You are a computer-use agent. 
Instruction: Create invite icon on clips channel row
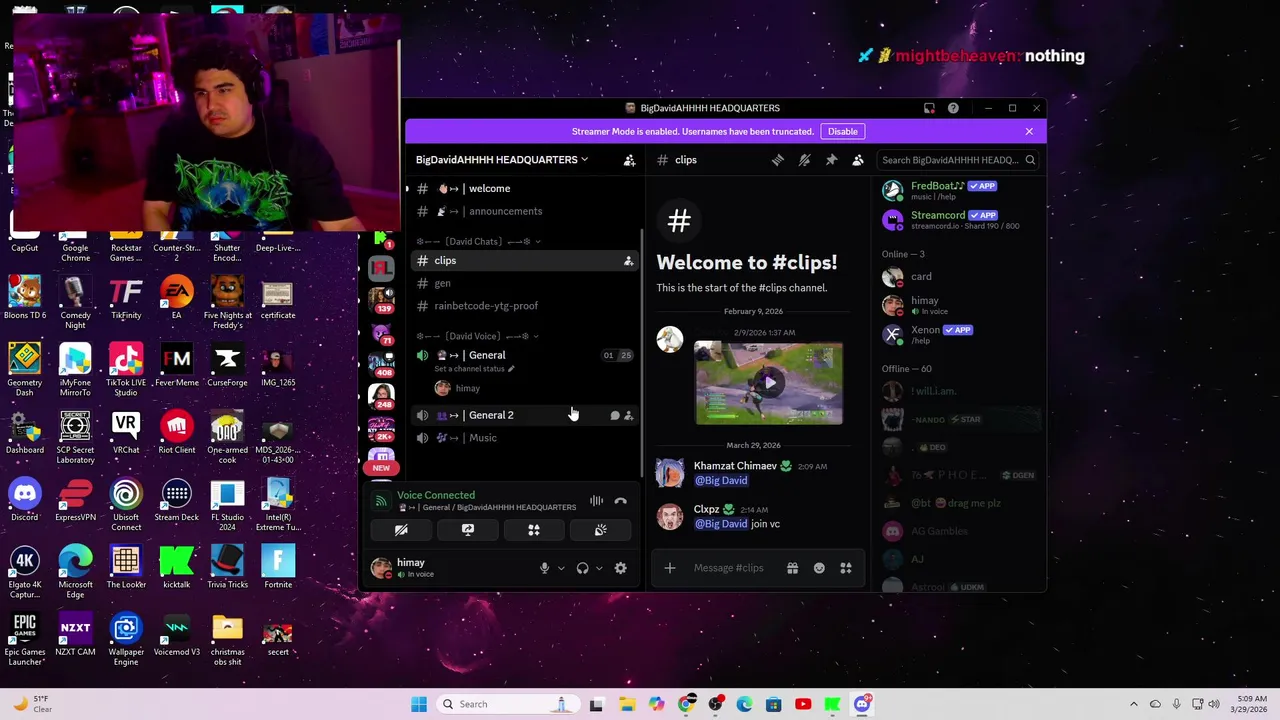point(628,261)
